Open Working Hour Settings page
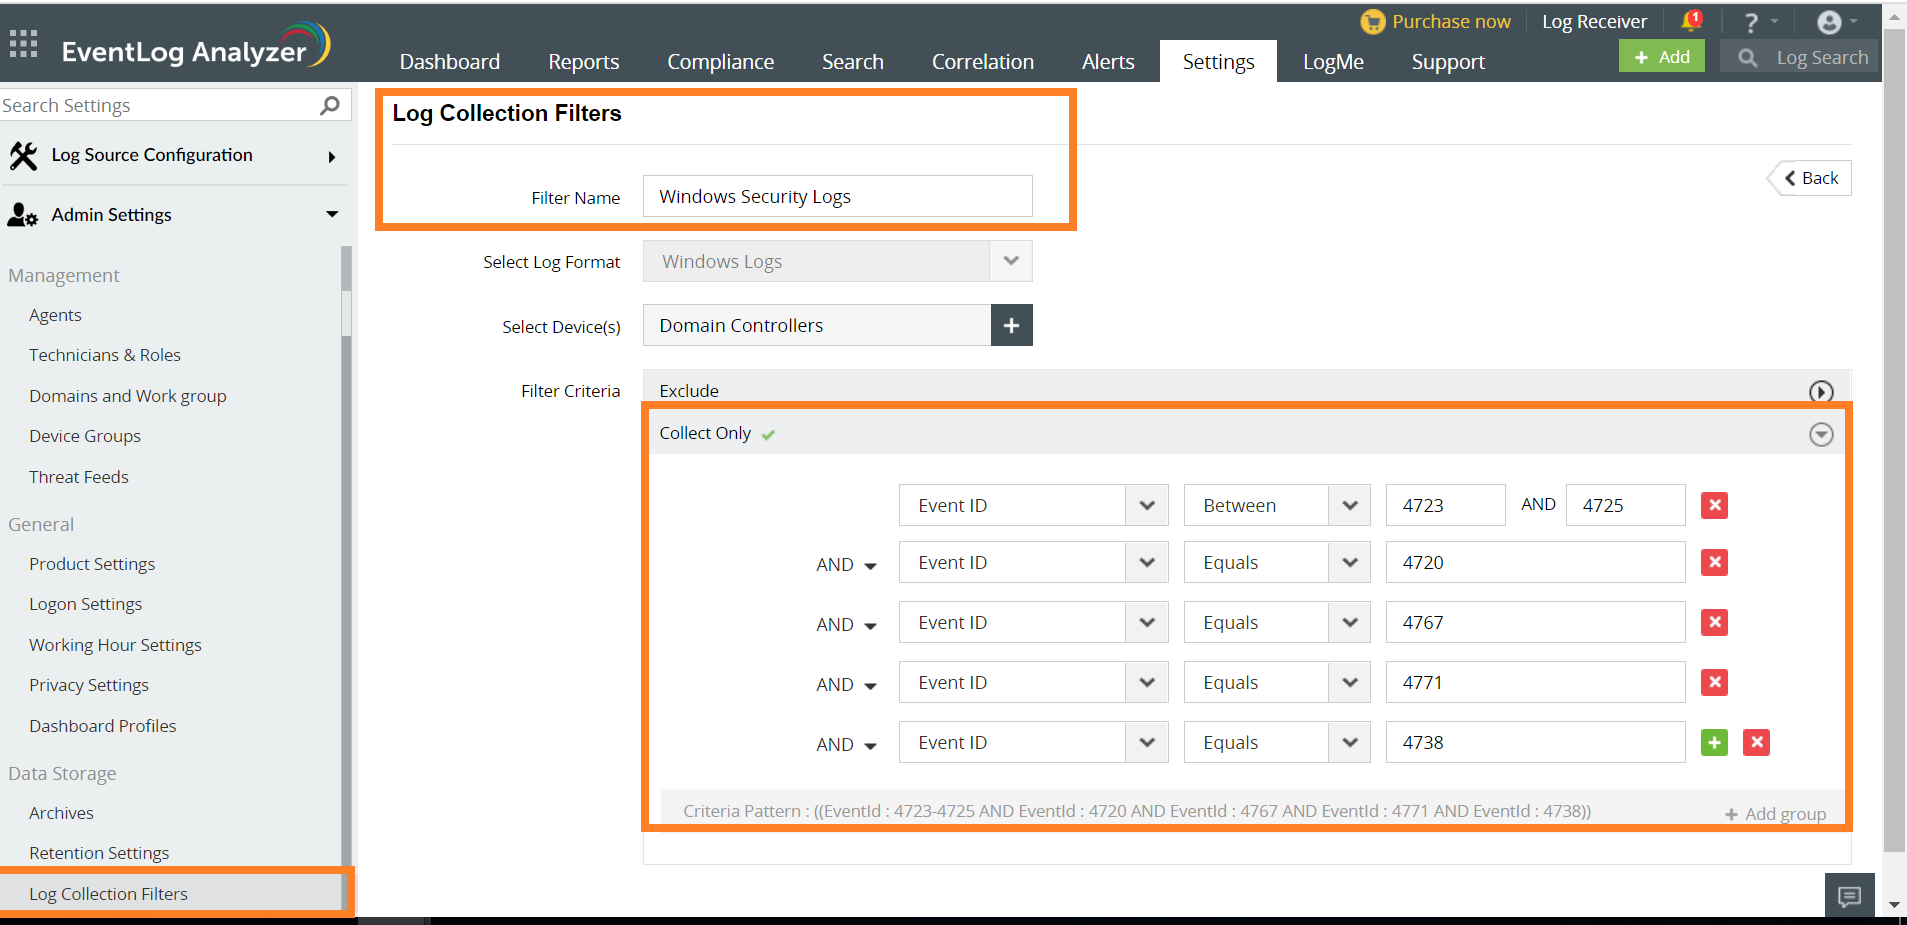This screenshot has width=1907, height=925. tap(115, 645)
